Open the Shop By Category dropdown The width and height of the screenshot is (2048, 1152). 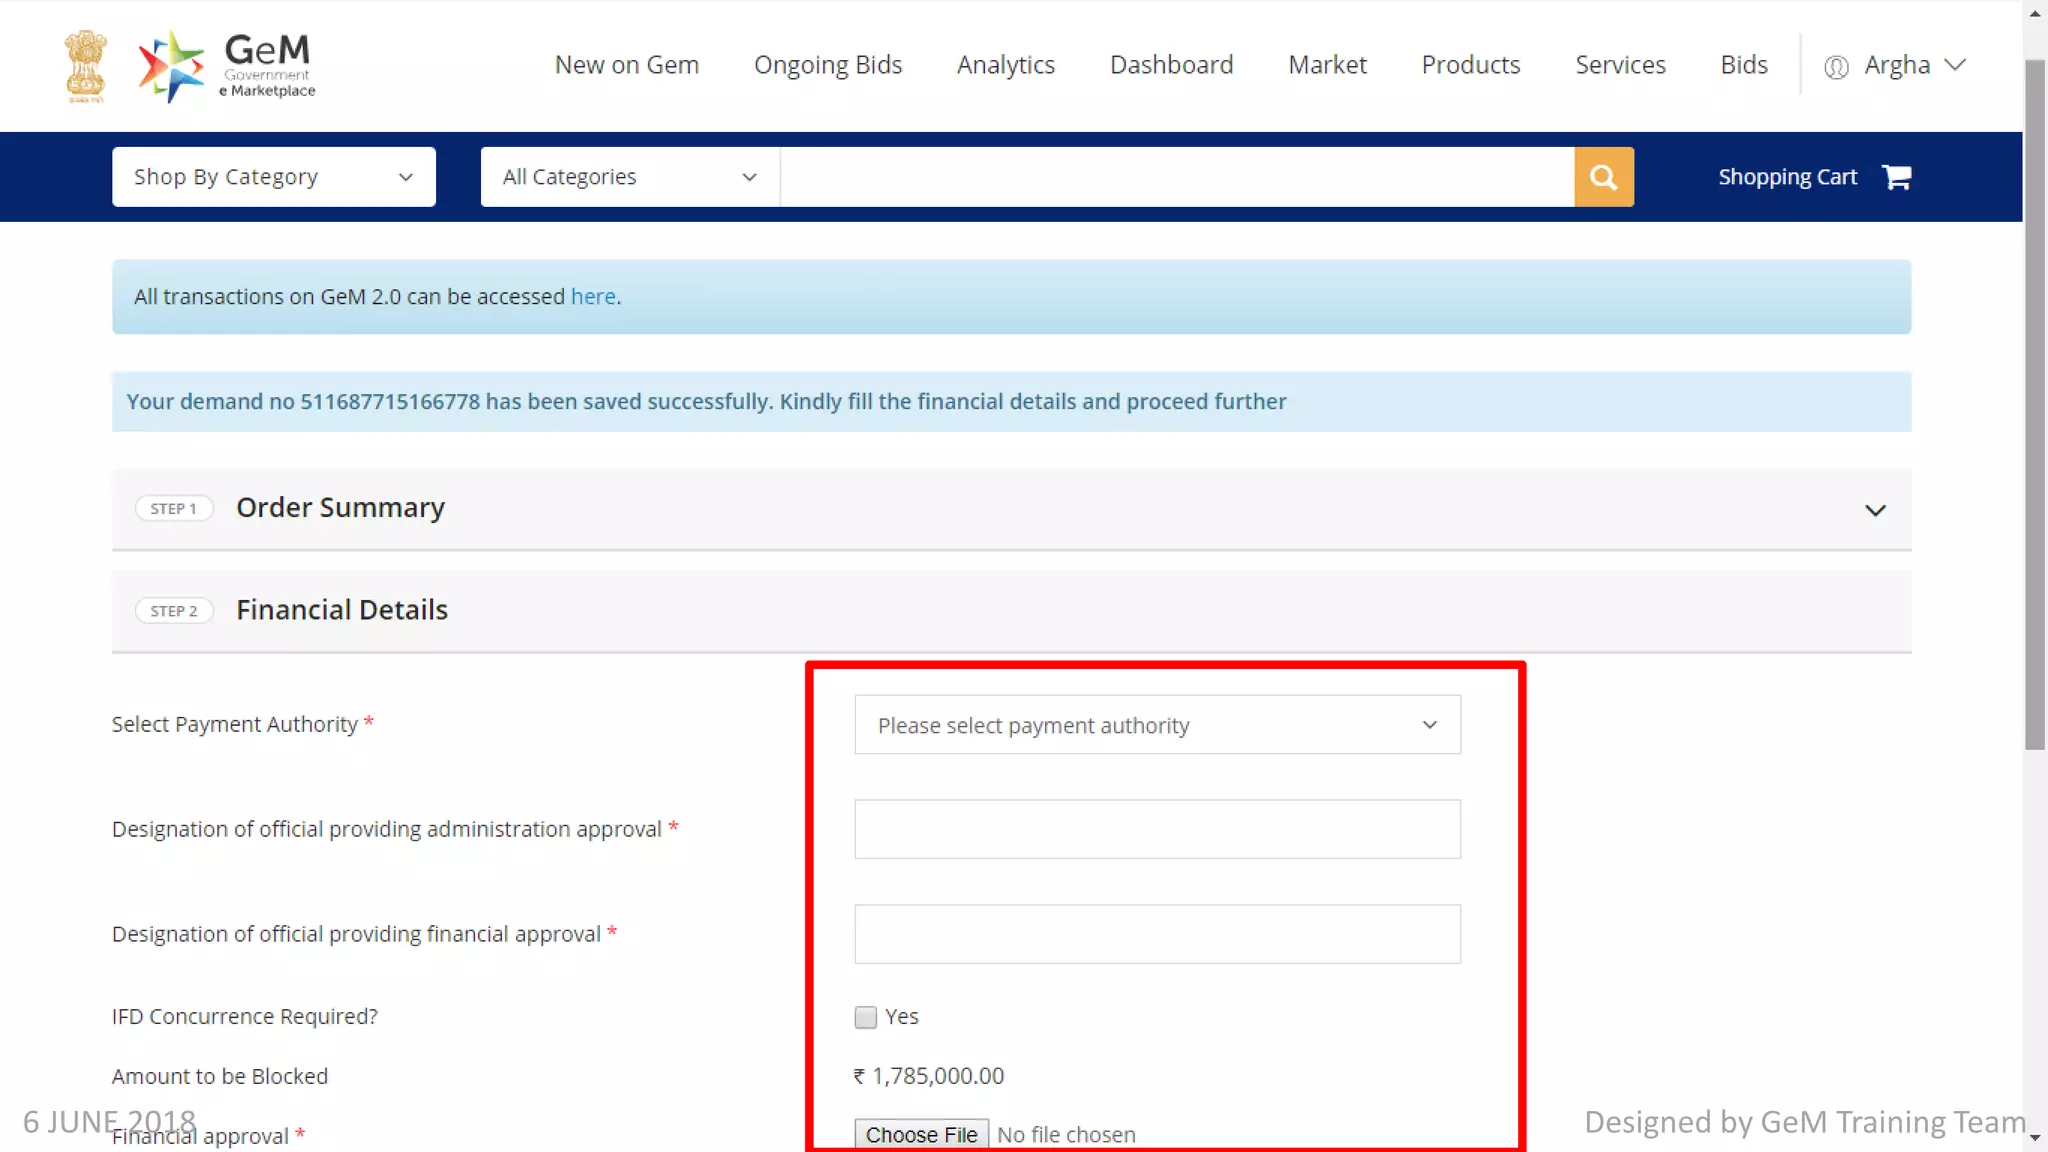pyautogui.click(x=273, y=177)
